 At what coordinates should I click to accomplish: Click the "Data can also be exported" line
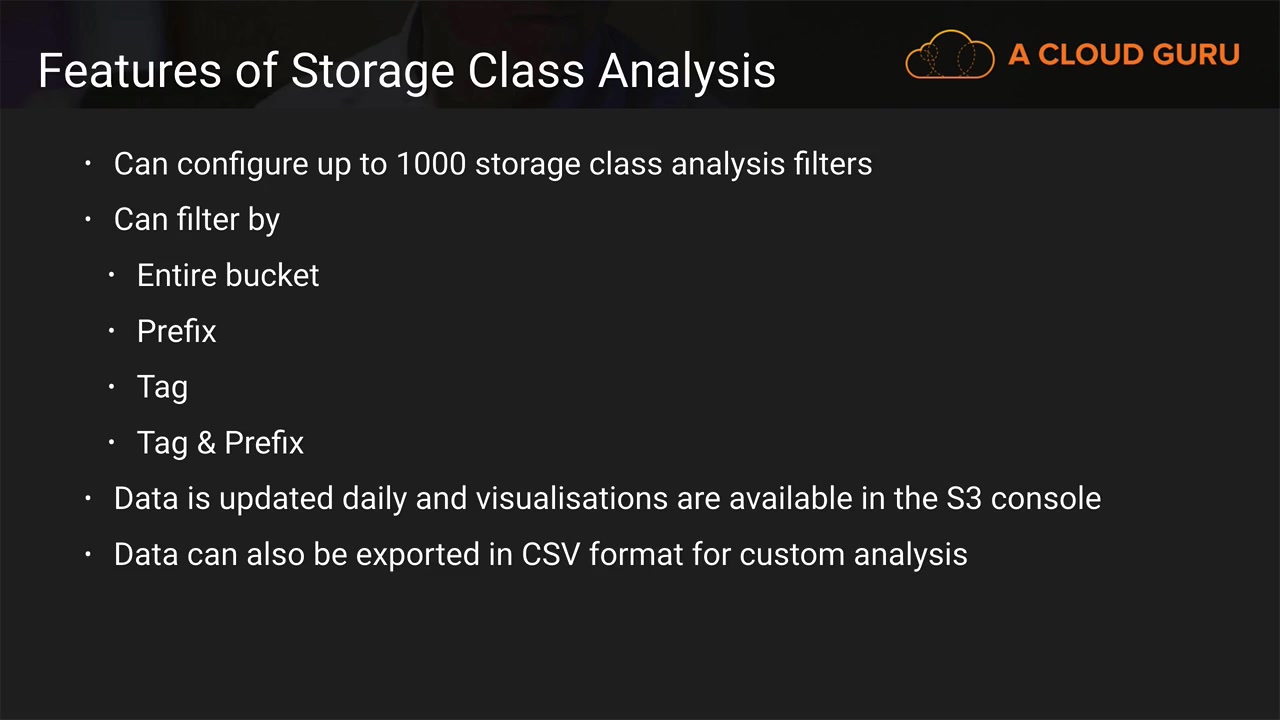click(x=540, y=554)
